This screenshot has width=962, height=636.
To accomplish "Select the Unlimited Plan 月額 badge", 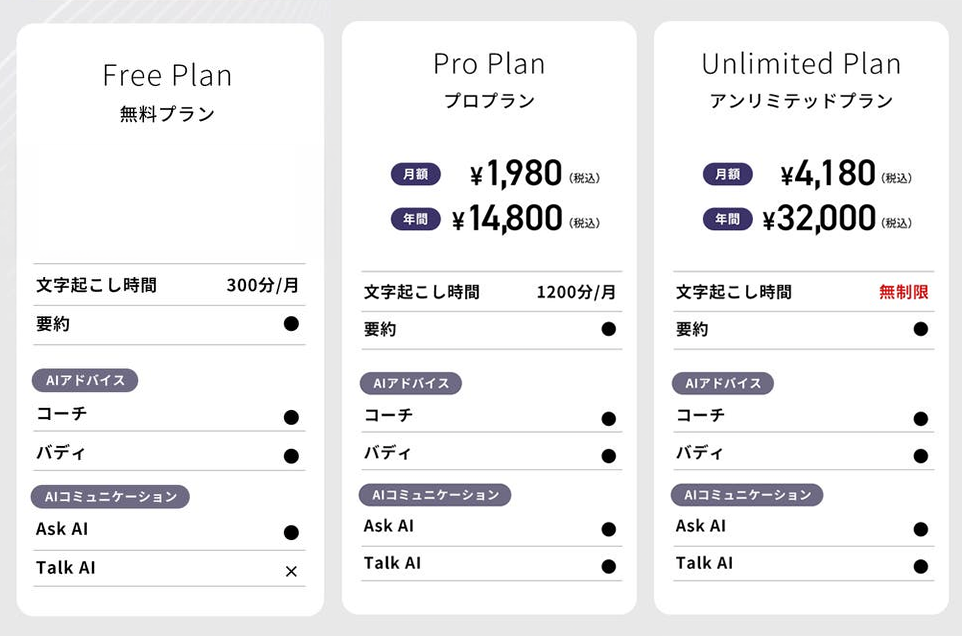I will (727, 174).
